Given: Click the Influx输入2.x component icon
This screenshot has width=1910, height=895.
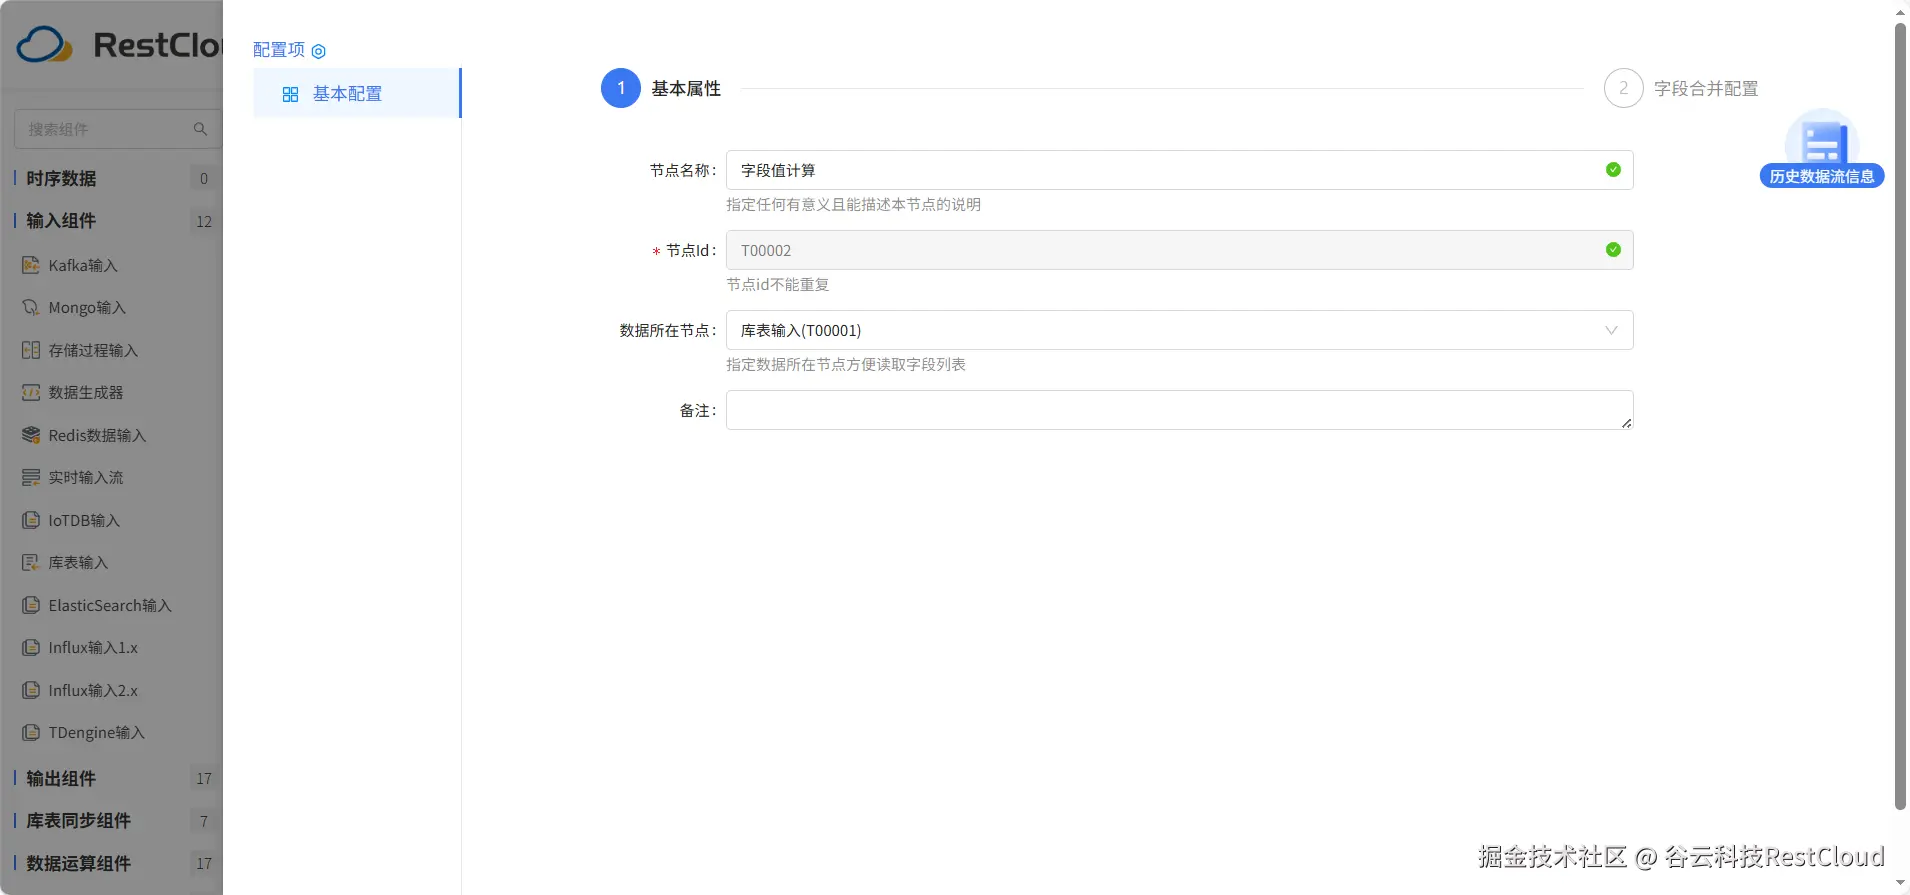Looking at the screenshot, I should (x=31, y=690).
